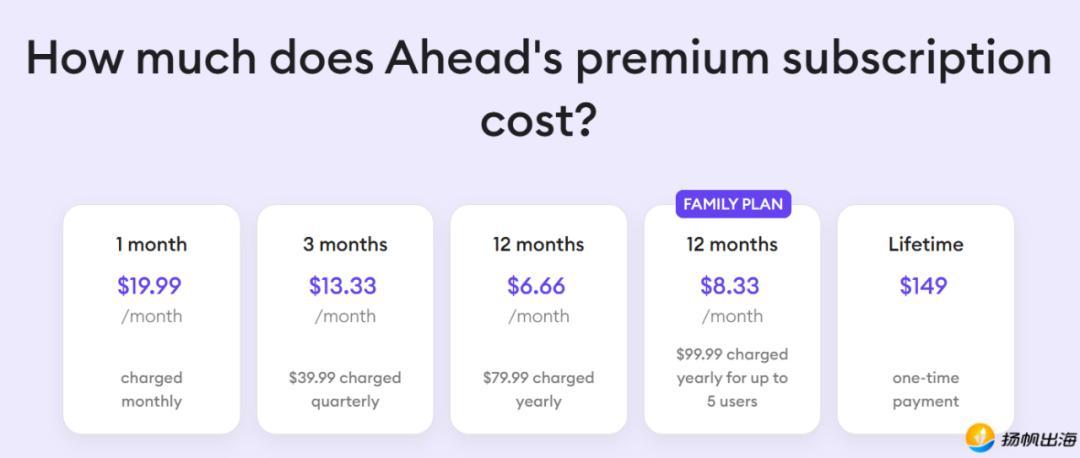
Task: Click the $149 lifetime price
Action: coord(924,286)
